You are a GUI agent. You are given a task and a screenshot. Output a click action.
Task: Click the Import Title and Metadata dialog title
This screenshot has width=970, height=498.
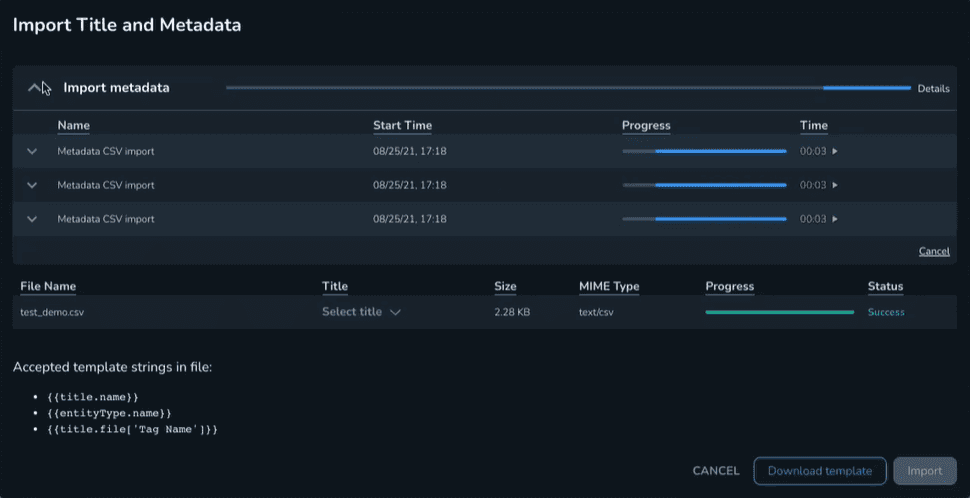point(127,25)
